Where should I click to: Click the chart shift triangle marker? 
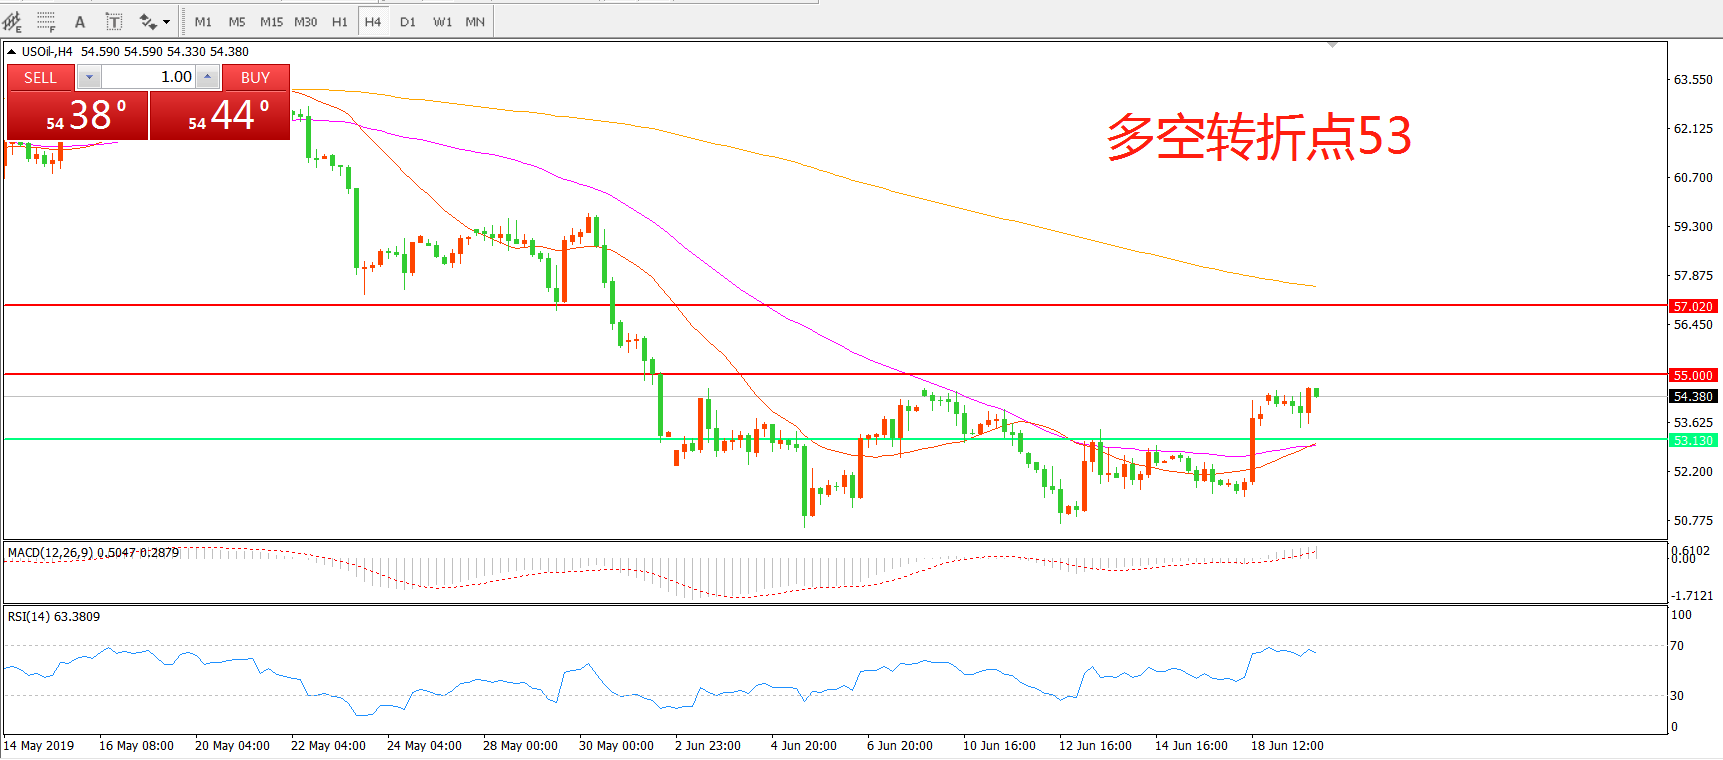1332,45
